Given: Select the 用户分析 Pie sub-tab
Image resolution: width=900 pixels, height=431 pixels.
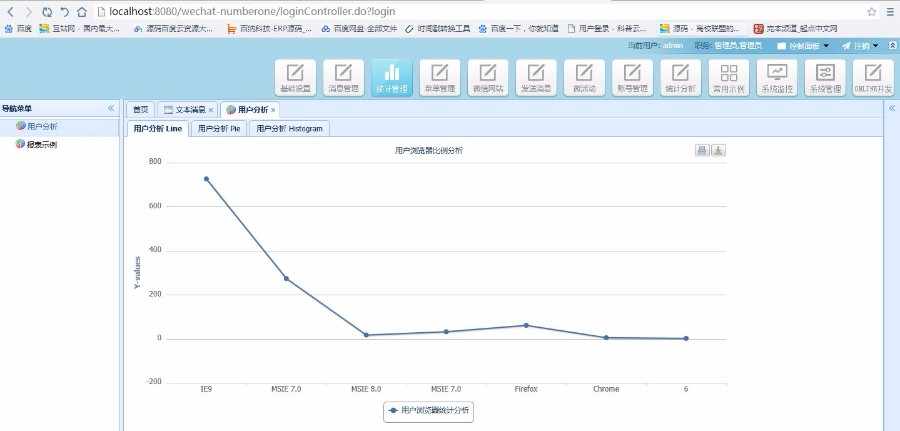Looking at the screenshot, I should (x=219, y=129).
